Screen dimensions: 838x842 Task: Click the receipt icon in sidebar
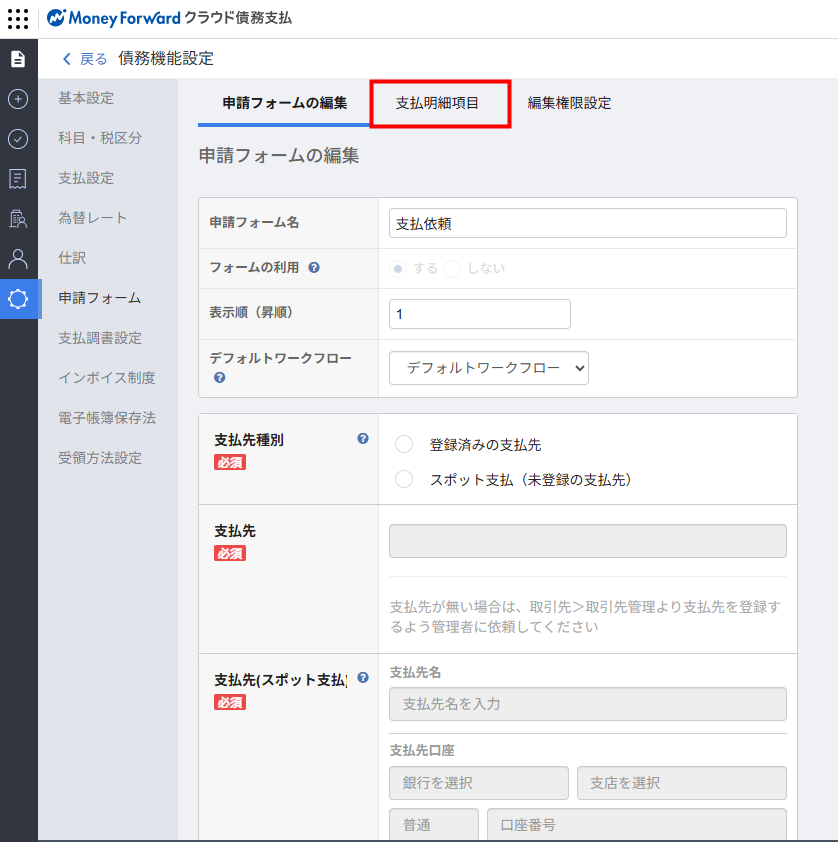18,179
